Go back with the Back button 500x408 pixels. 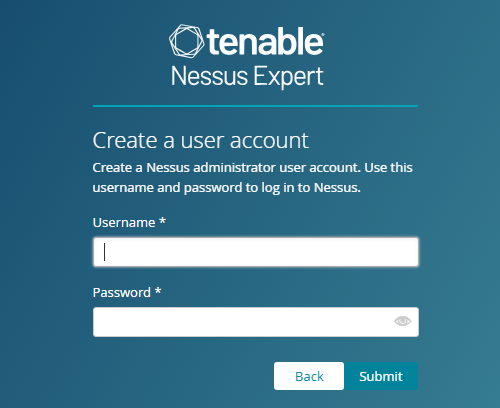click(309, 376)
